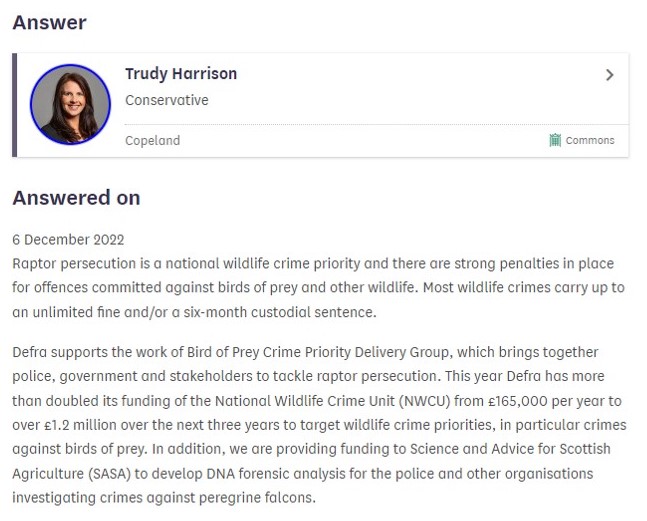Click the Answered on heading
Image resolution: width=647 pixels, height=521 pixels.
click(x=76, y=198)
